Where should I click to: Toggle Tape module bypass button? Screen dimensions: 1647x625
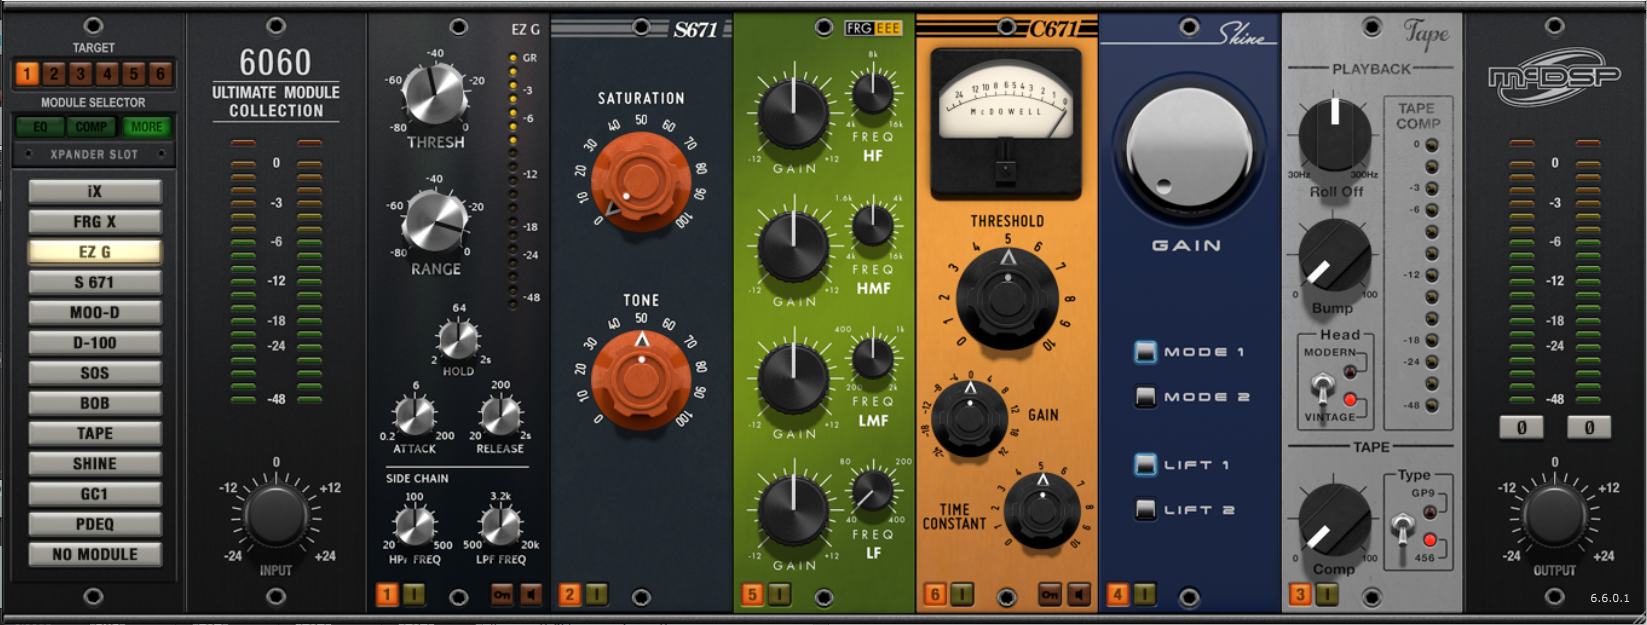(x=1326, y=595)
